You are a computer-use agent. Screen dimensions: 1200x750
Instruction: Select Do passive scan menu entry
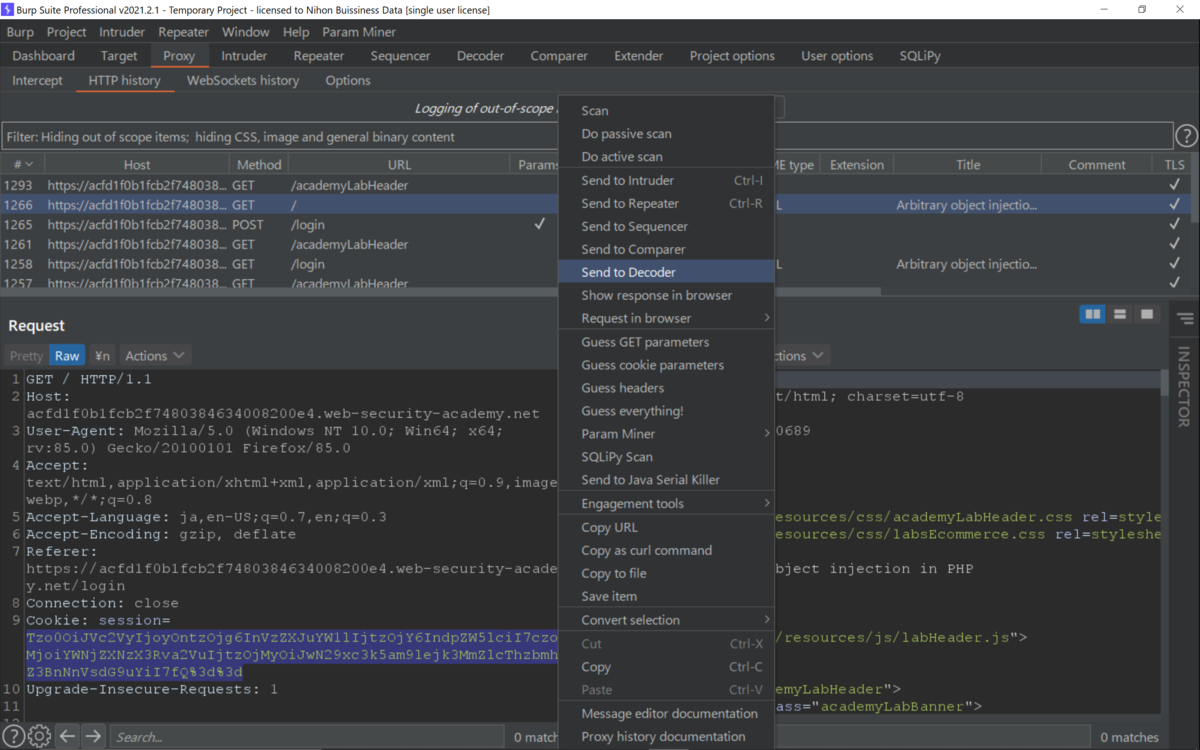click(667, 133)
